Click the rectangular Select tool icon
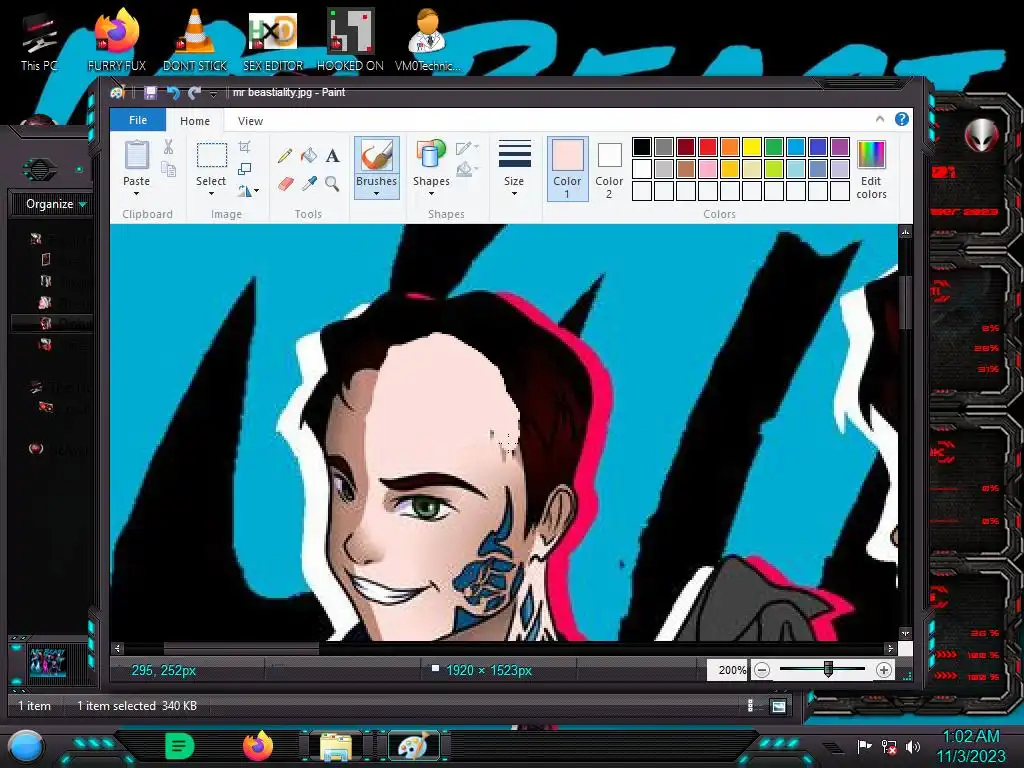 tap(212, 155)
